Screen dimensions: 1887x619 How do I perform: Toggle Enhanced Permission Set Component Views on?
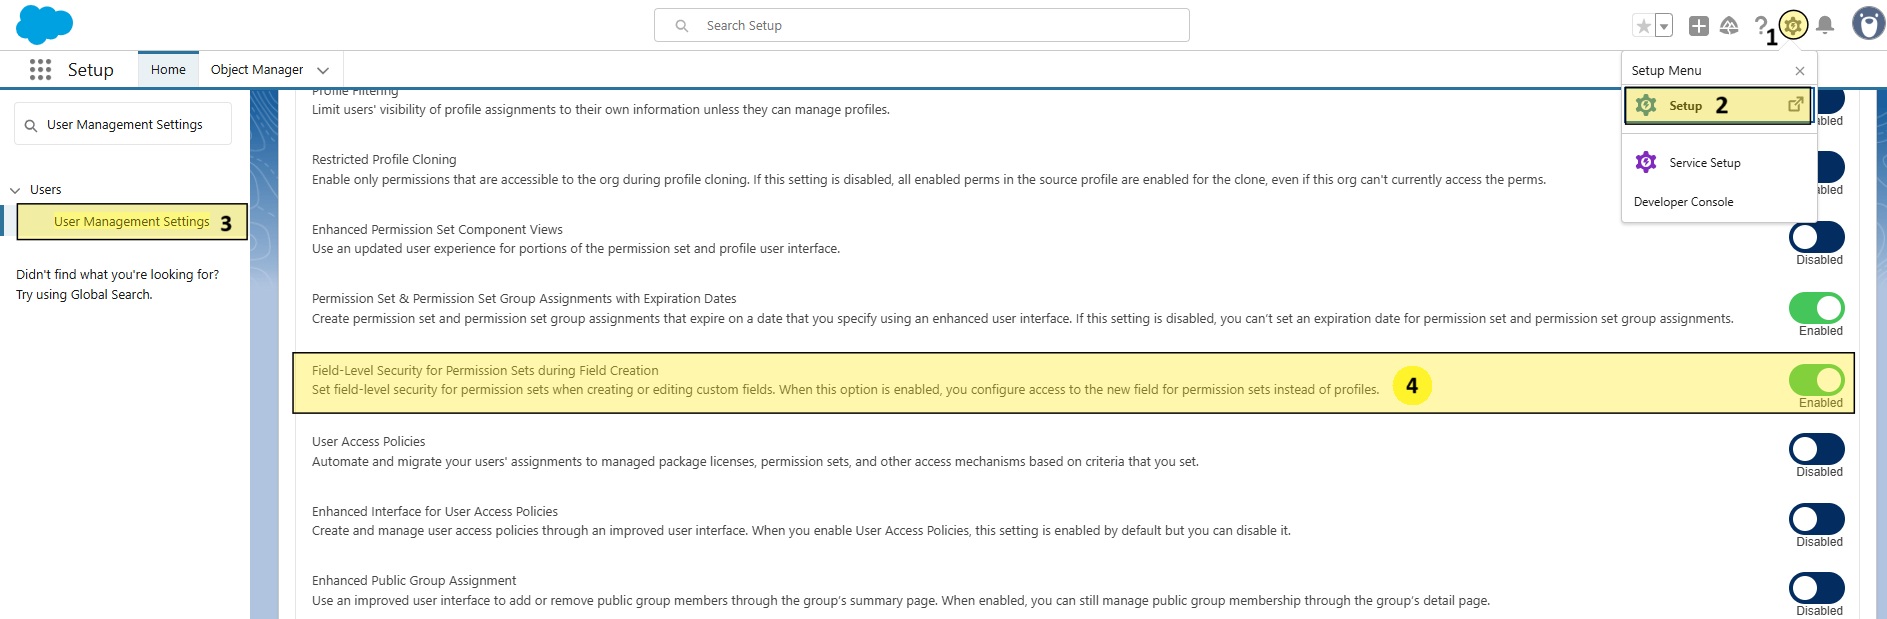point(1816,237)
